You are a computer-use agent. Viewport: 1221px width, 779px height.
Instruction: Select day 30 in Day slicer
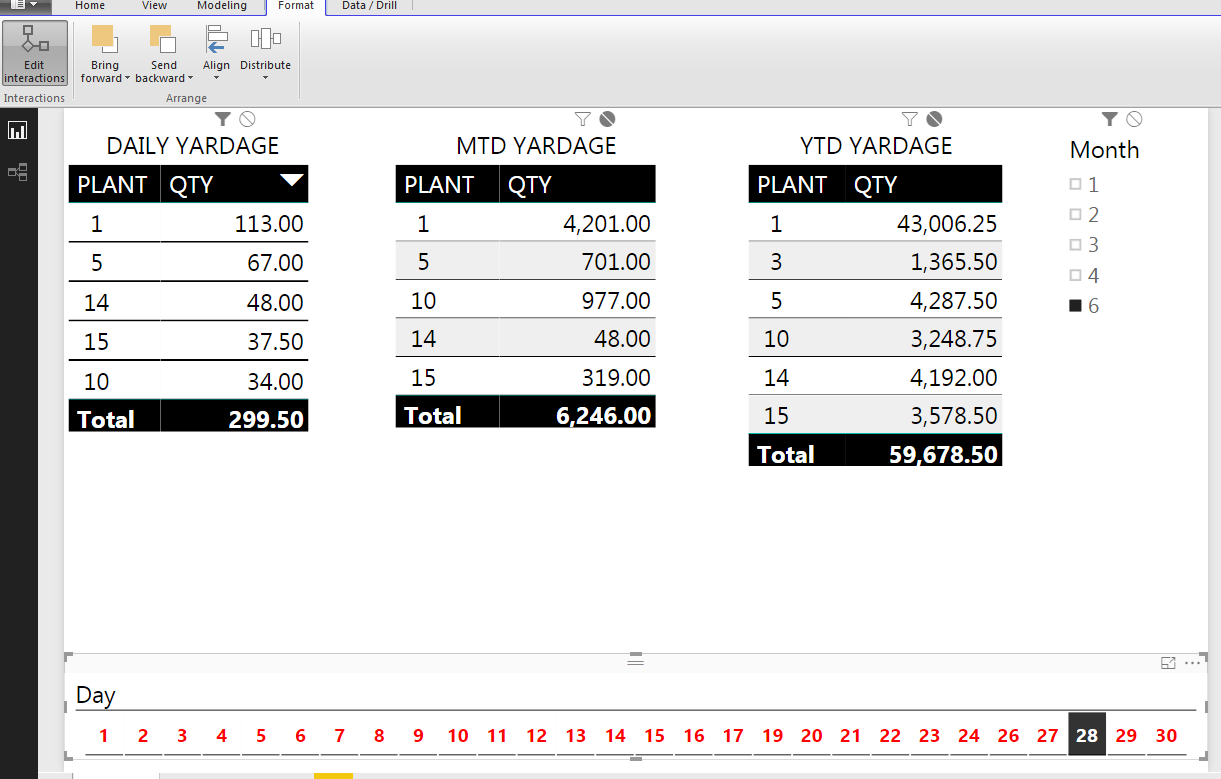click(x=1166, y=735)
